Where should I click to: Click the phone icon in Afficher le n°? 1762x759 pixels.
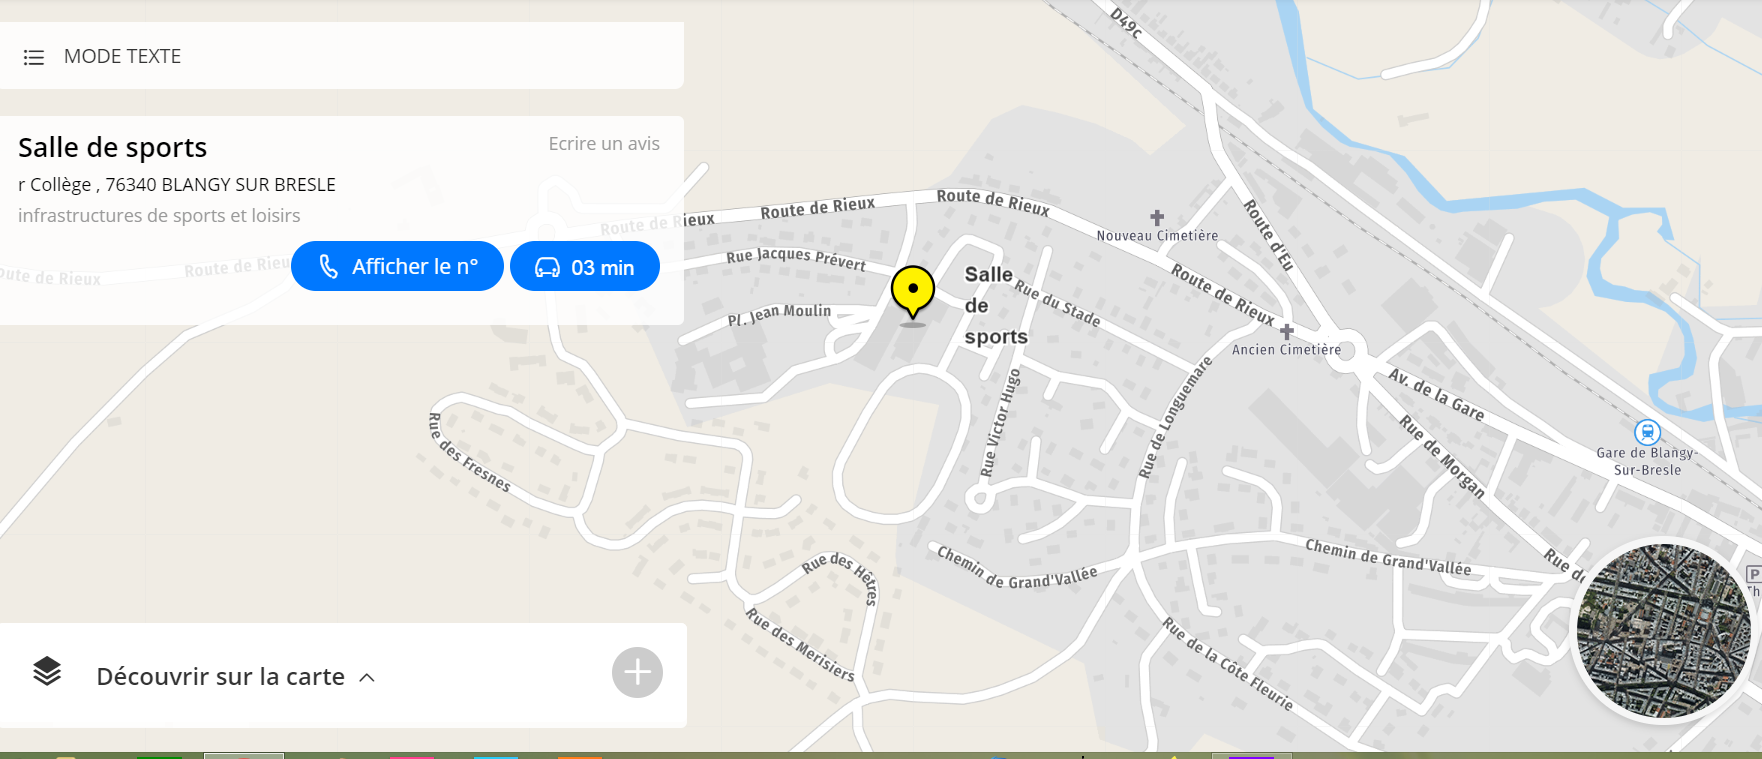[x=328, y=266]
